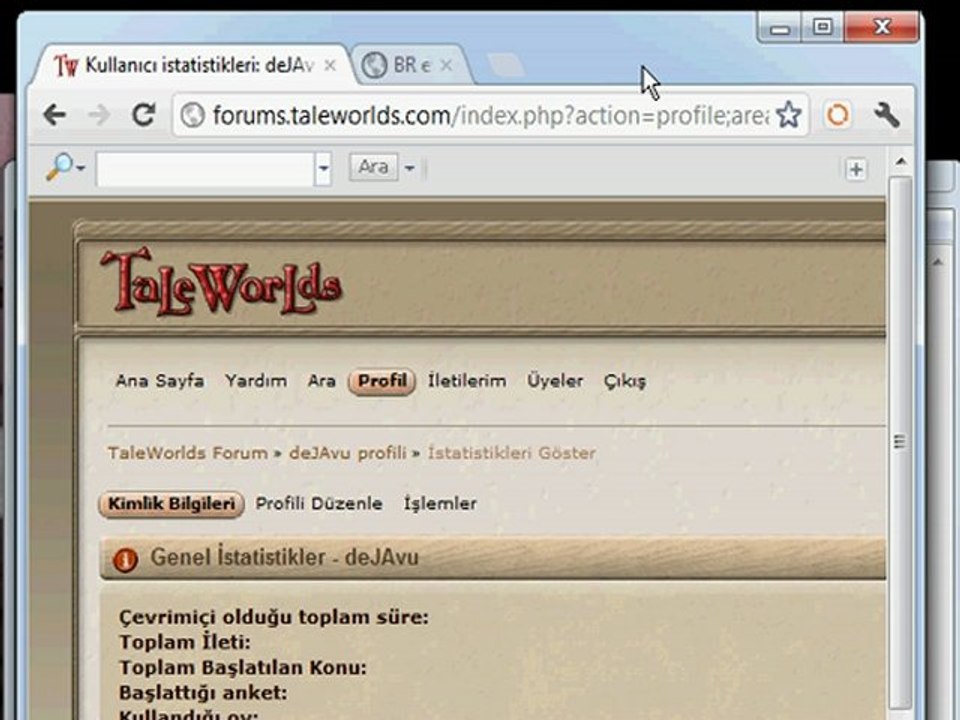The image size is (960, 720).
Task: Close the browser window
Action: tap(882, 27)
